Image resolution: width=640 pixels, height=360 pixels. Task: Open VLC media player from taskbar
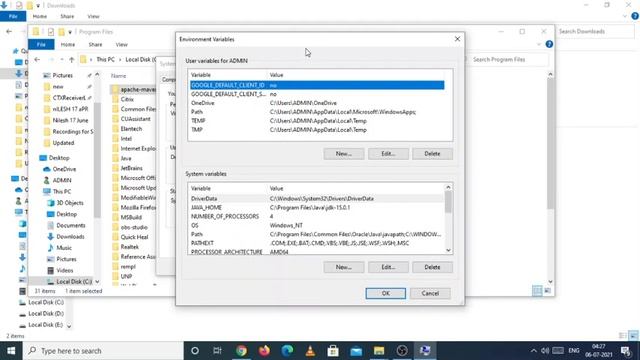pos(310,351)
